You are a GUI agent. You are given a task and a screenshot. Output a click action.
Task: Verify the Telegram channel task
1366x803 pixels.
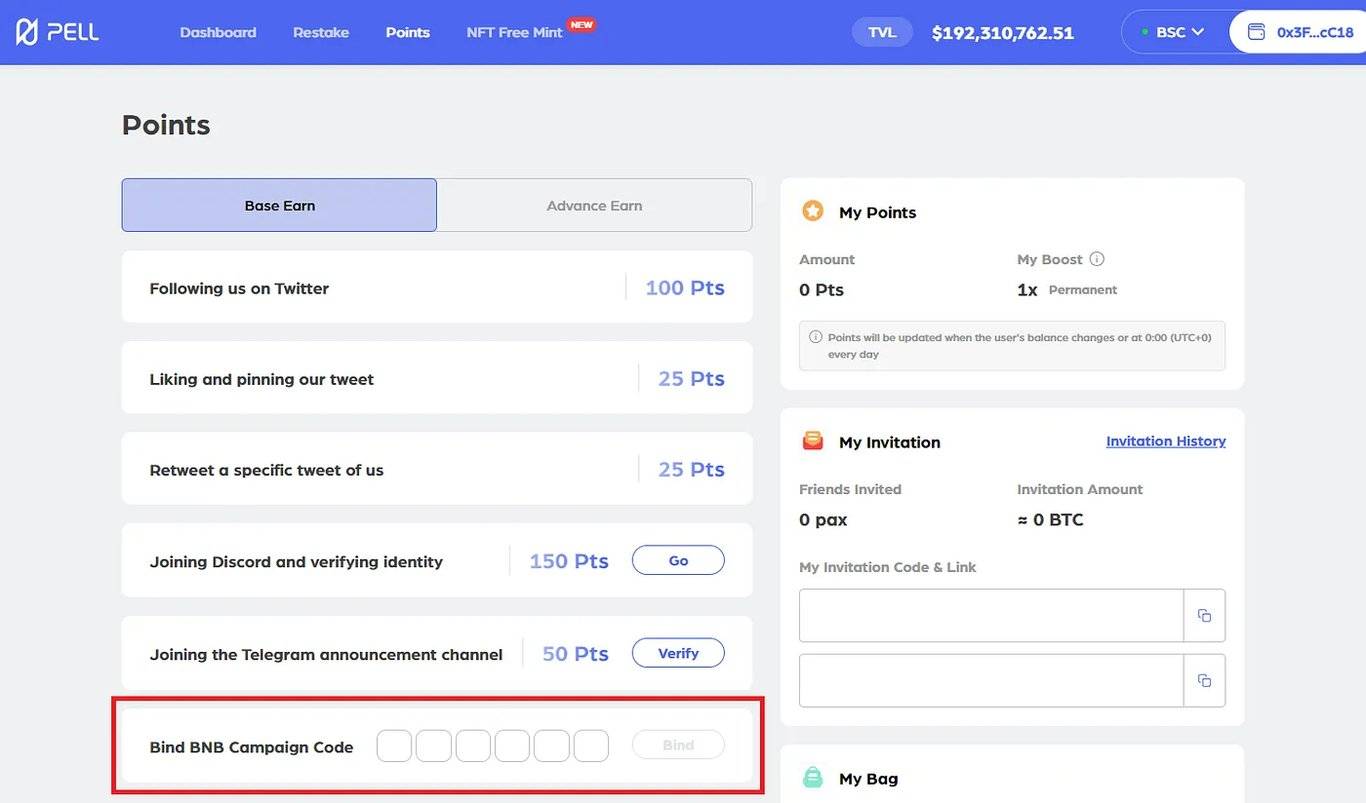coord(678,653)
